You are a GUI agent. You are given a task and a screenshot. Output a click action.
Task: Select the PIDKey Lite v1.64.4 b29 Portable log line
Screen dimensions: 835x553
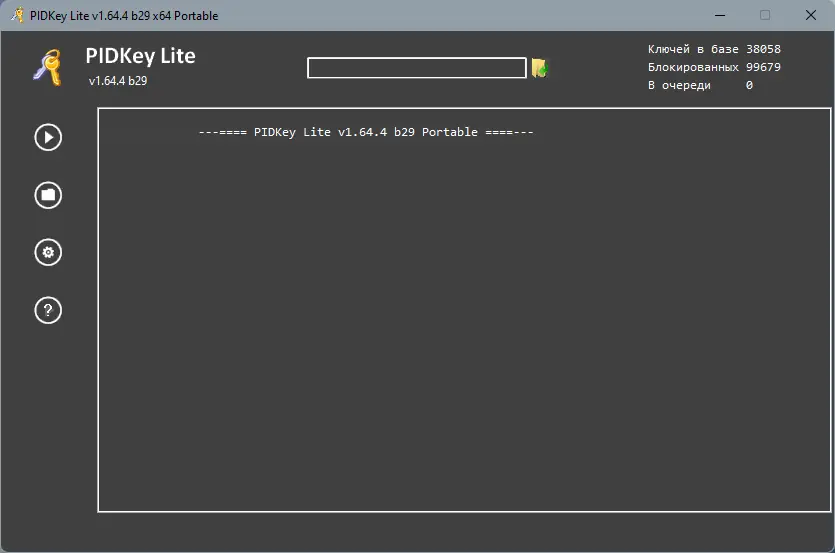pos(366,132)
